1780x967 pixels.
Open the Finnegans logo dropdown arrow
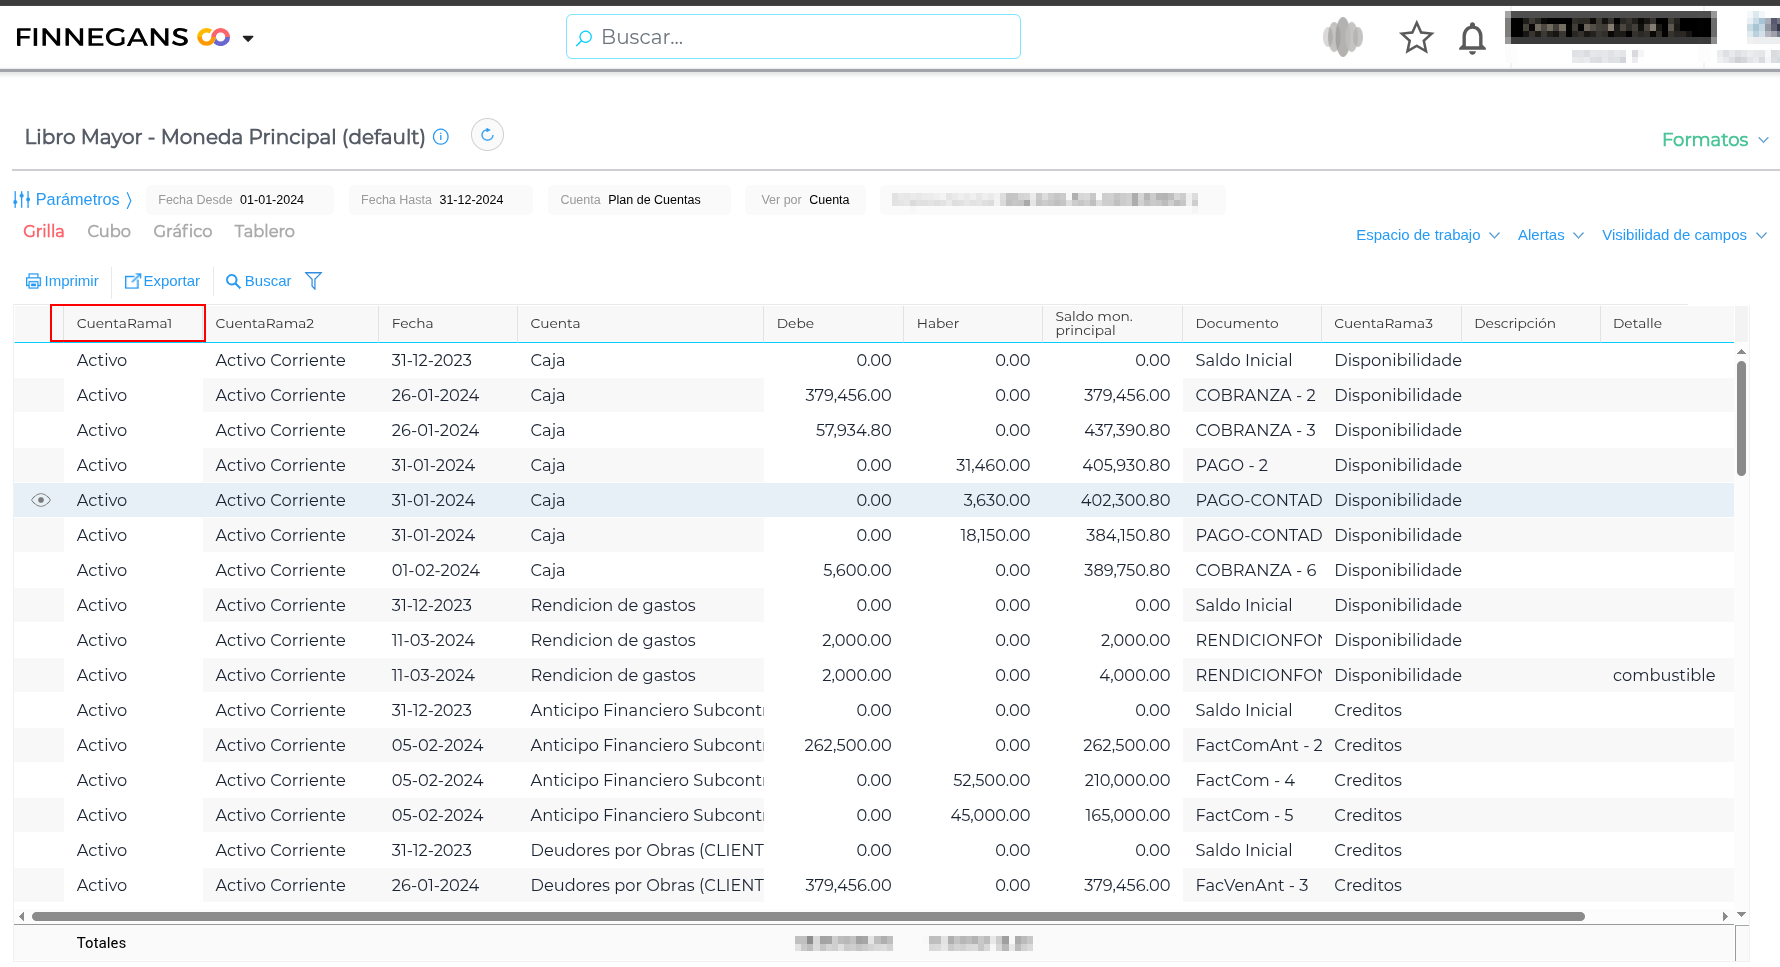click(x=248, y=39)
